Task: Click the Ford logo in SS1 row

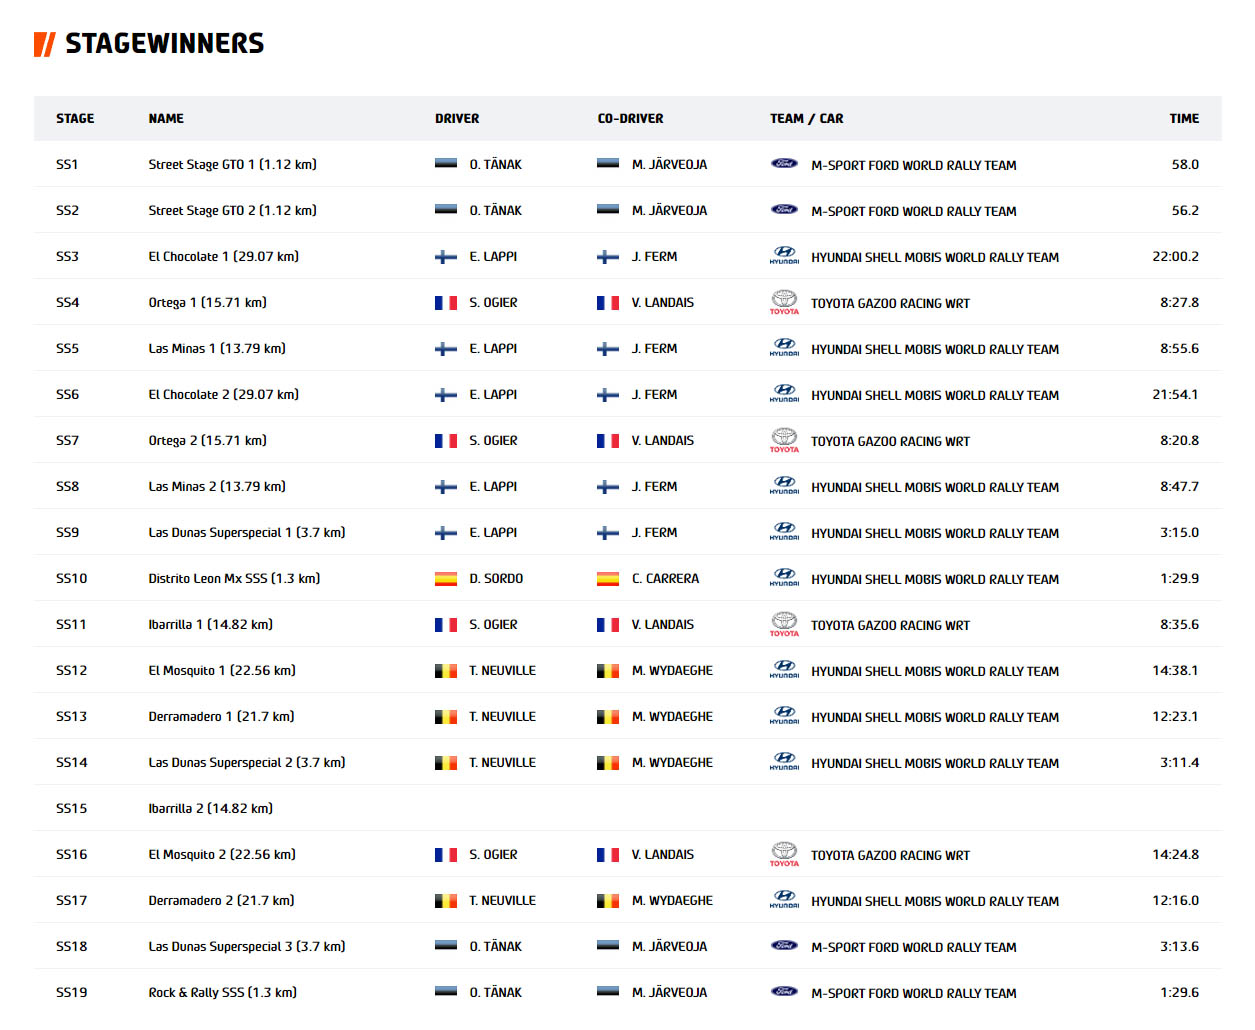Action: pyautogui.click(x=784, y=164)
